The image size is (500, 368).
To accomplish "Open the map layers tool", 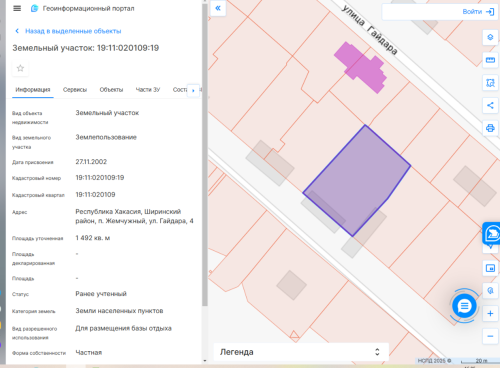I will tap(490, 37).
